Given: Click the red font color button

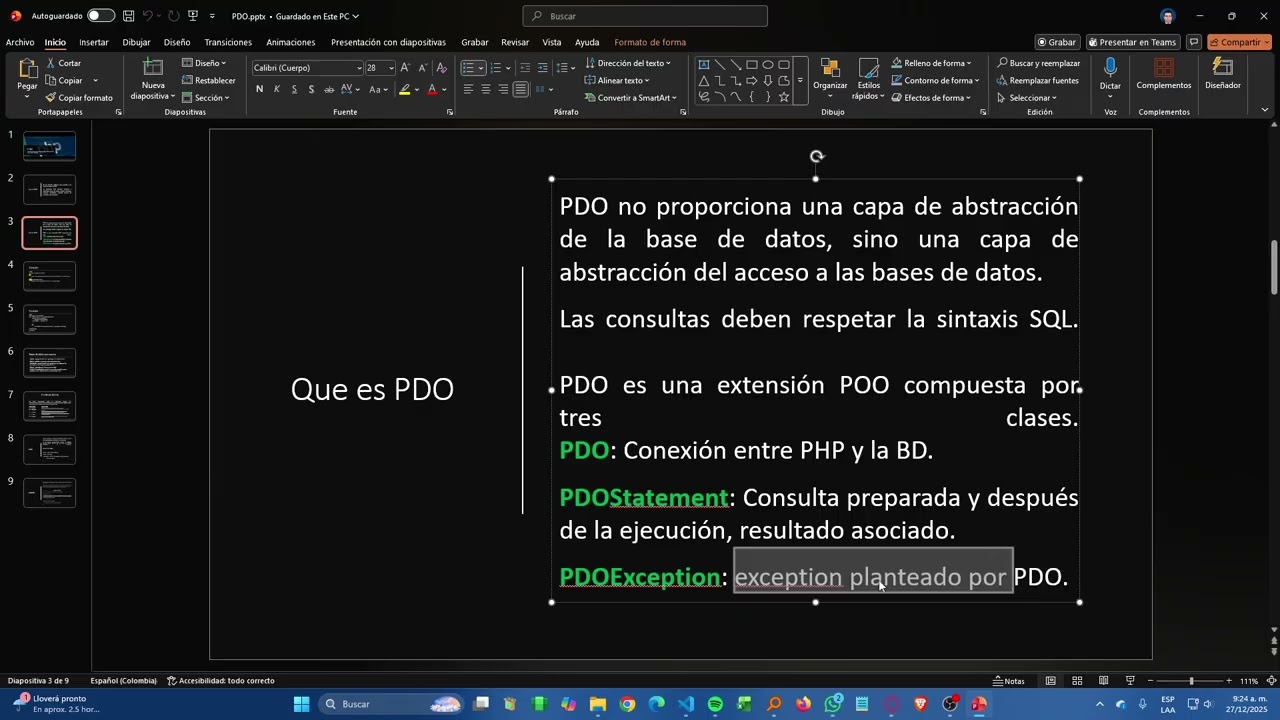Looking at the screenshot, I should [x=432, y=89].
